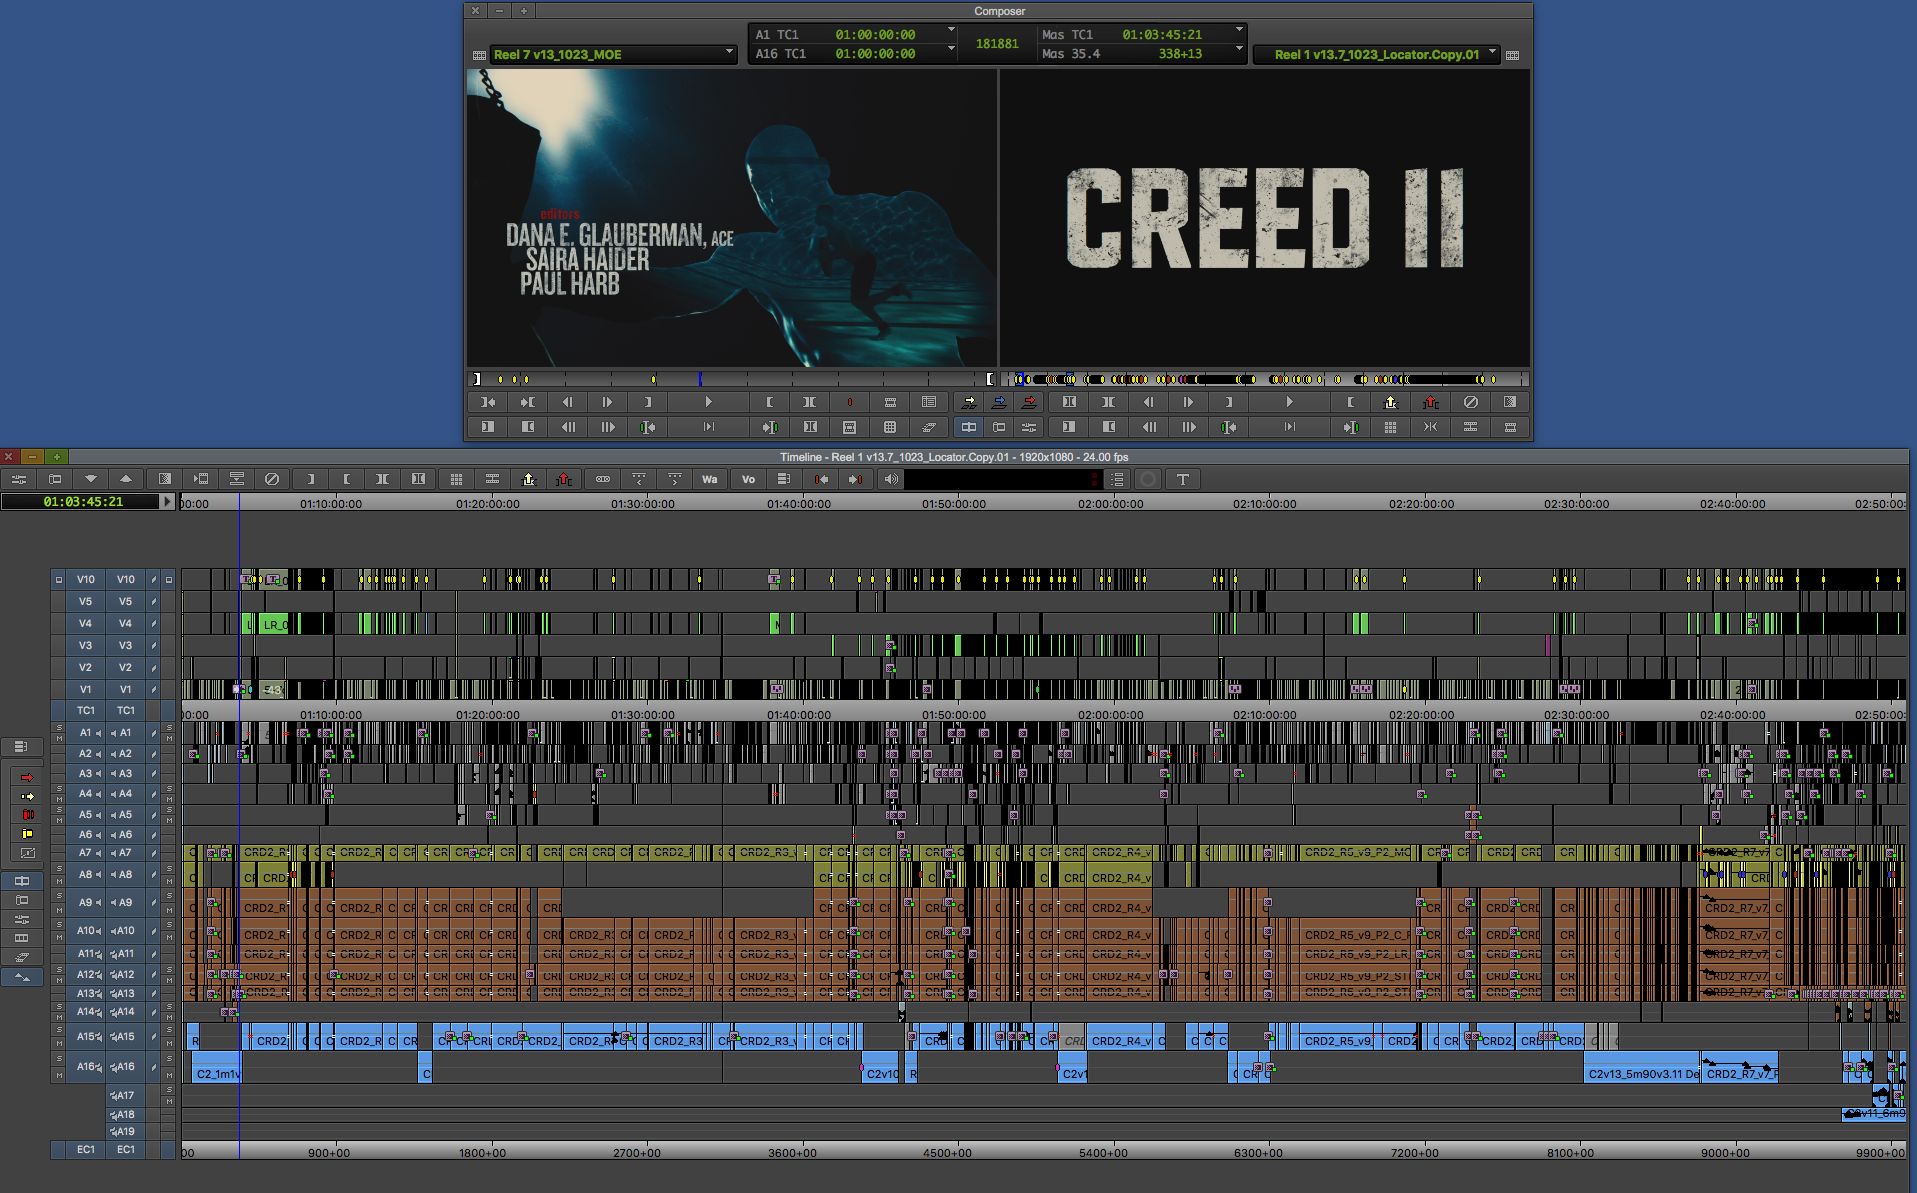Click the record monitor position bar
The image size is (1917, 1193).
click(x=1265, y=379)
